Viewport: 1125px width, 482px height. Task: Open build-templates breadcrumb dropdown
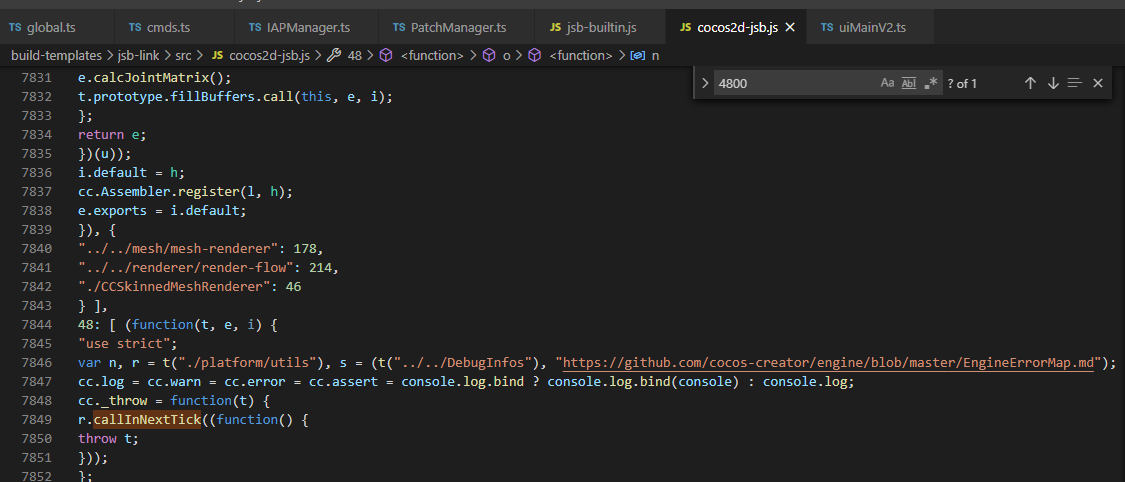coord(56,55)
